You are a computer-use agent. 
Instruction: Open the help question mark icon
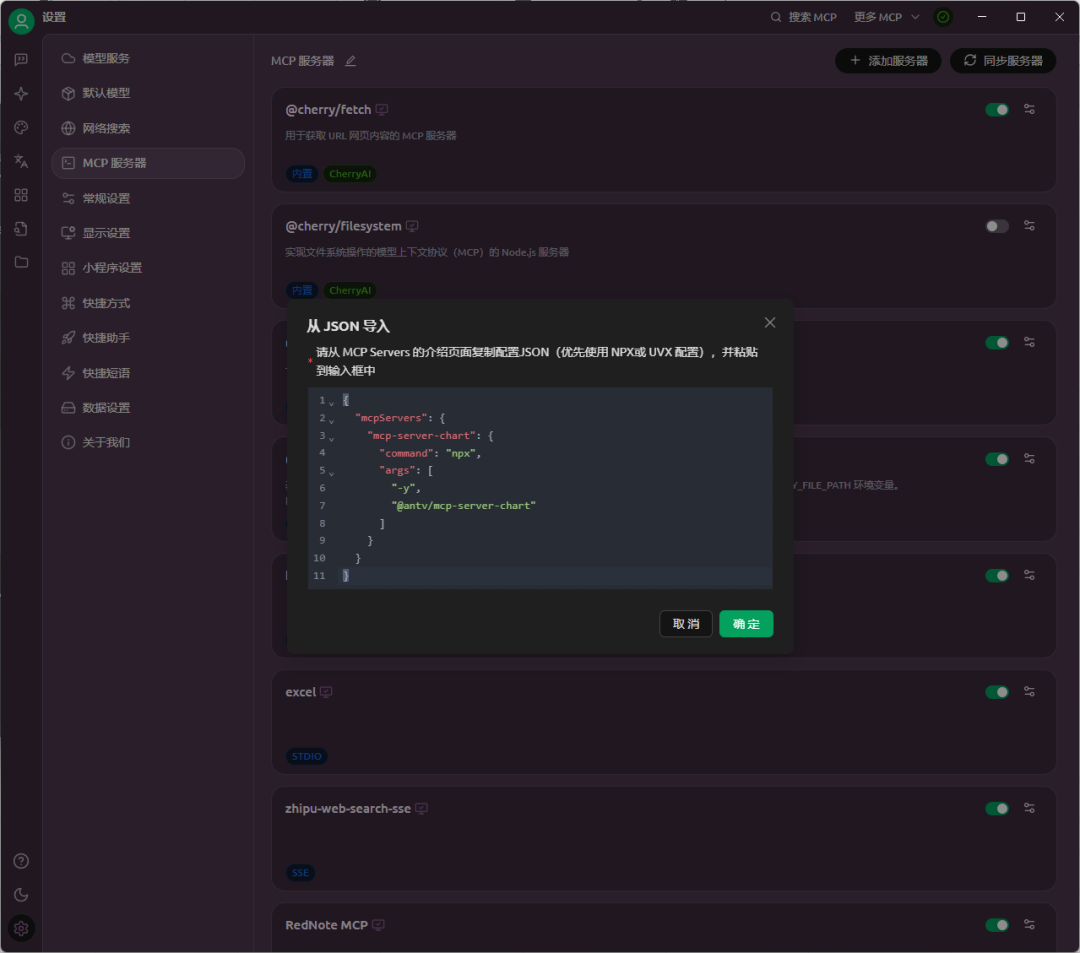(x=21, y=861)
